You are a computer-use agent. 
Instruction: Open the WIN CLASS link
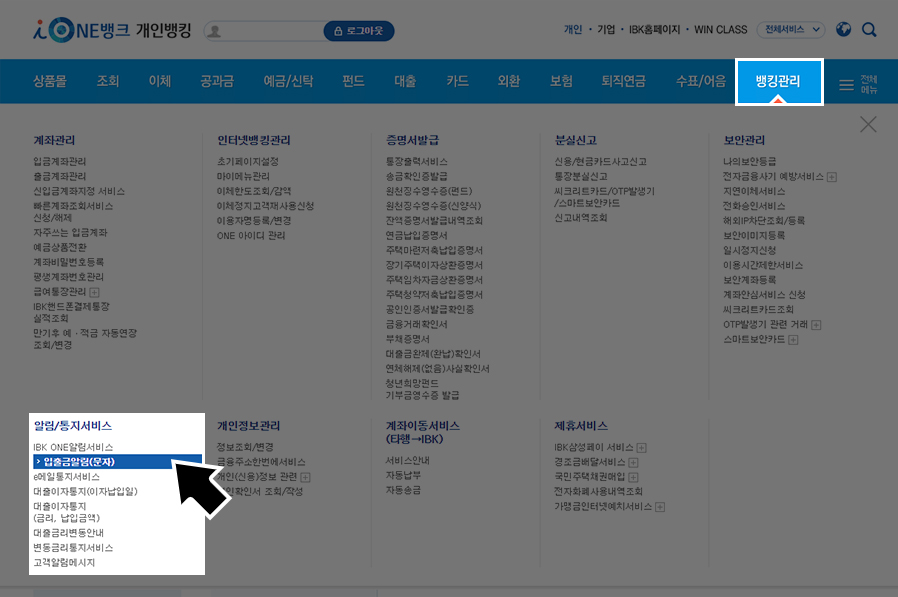point(720,29)
